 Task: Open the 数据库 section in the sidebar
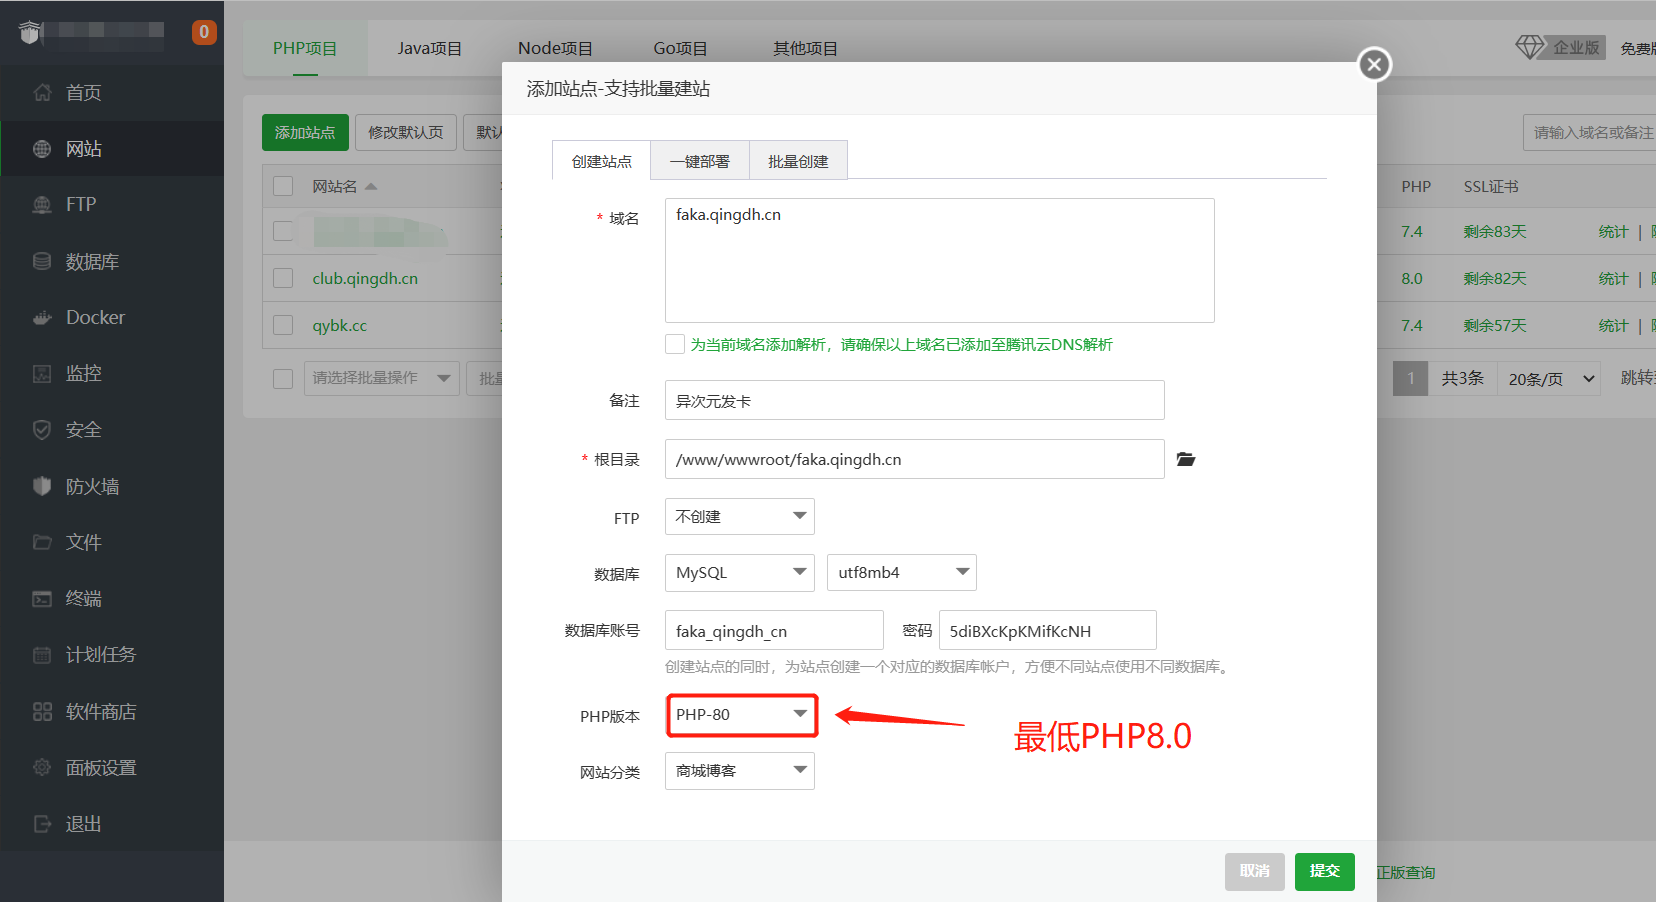point(90,261)
